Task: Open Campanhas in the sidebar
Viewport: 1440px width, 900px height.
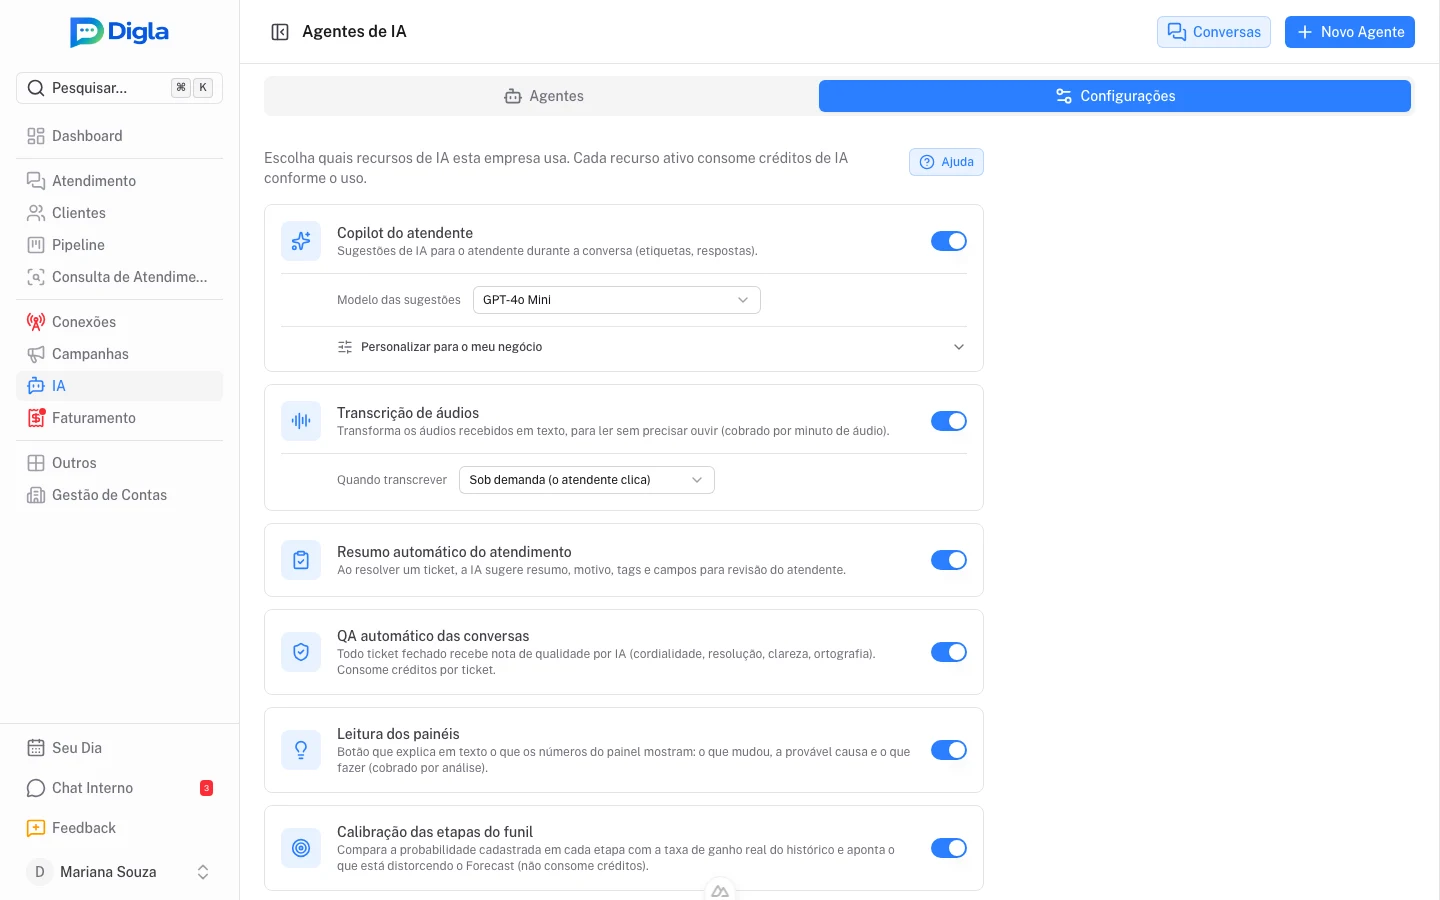Action: click(x=119, y=354)
